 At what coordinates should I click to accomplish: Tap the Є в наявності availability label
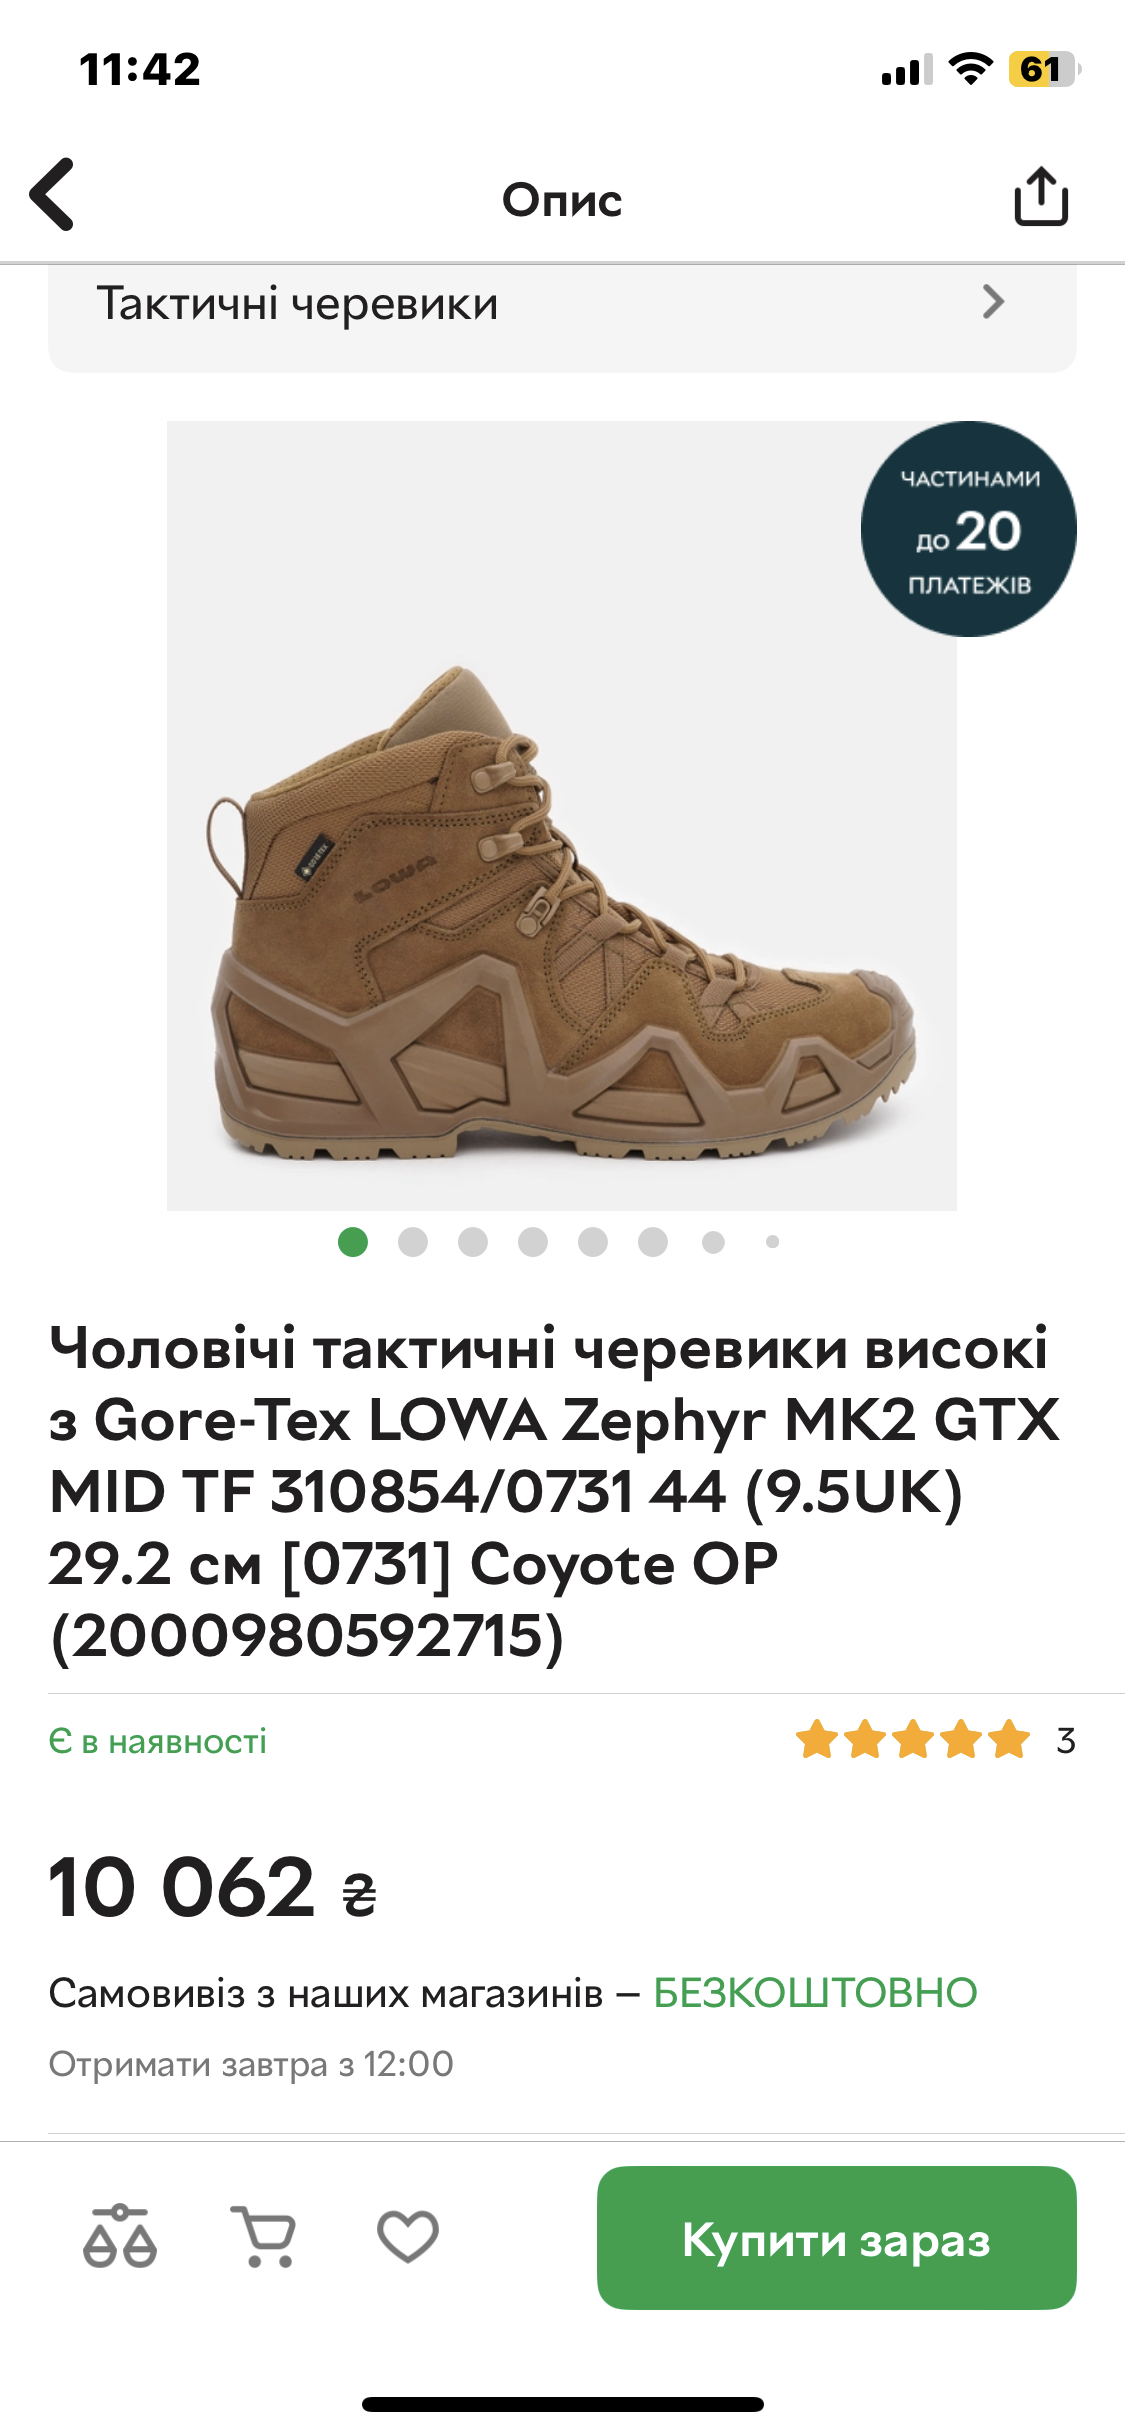click(x=158, y=1742)
